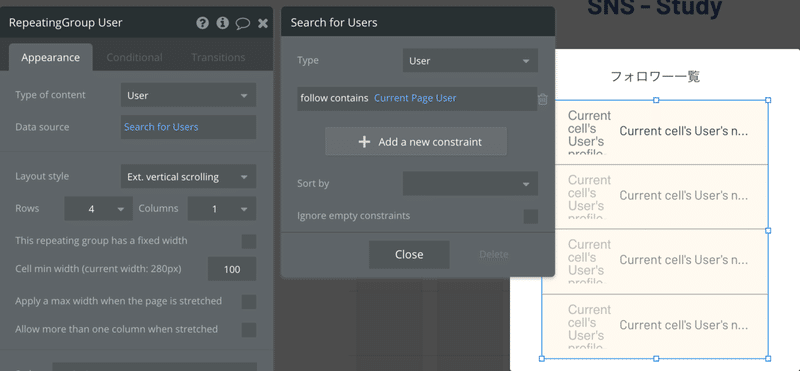Open the help question mark icon
The image size is (800, 371).
(203, 23)
